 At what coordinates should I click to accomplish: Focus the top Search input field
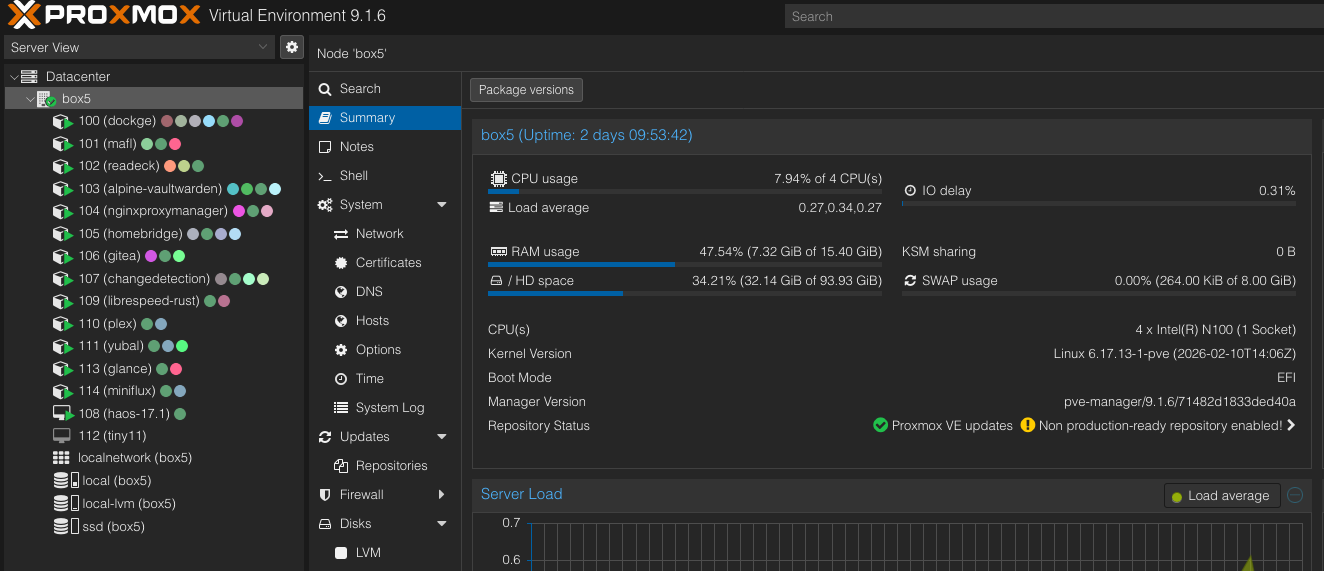[x=1054, y=16]
